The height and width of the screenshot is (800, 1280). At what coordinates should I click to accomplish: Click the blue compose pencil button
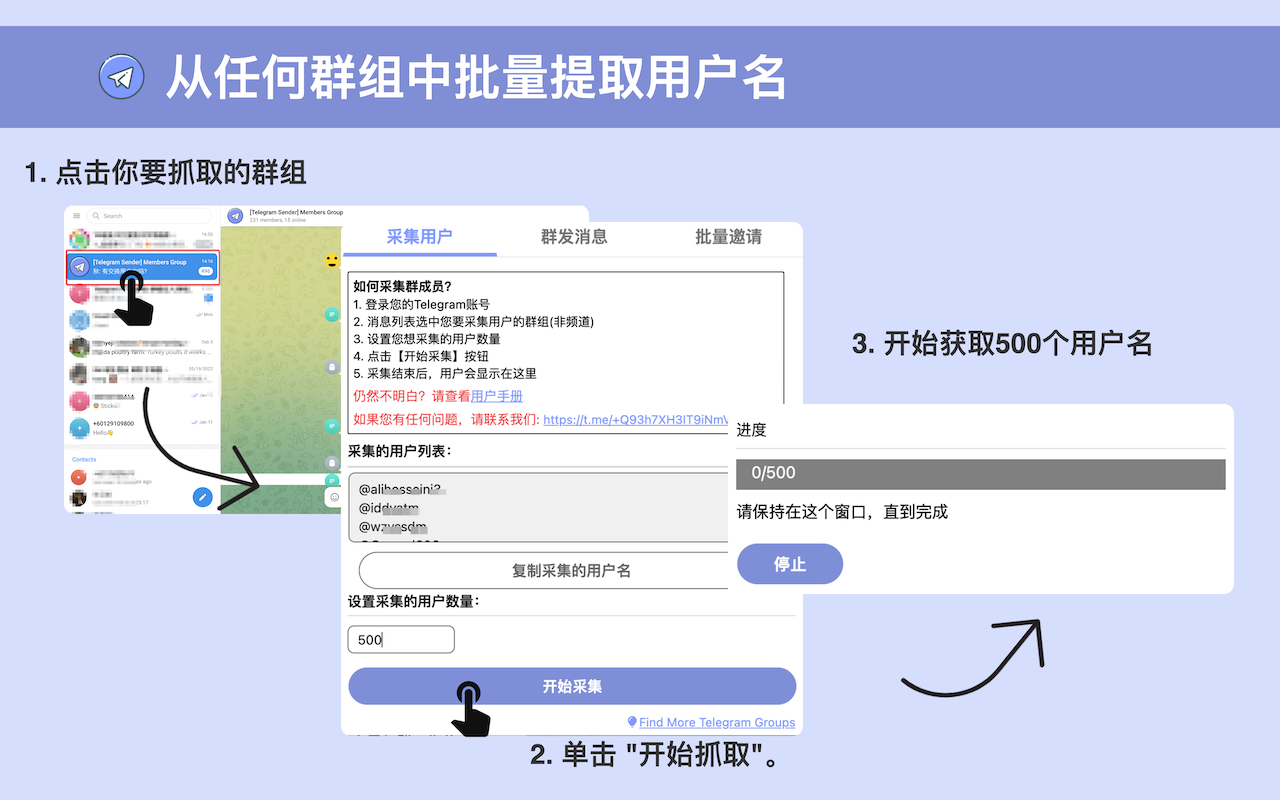click(x=202, y=496)
